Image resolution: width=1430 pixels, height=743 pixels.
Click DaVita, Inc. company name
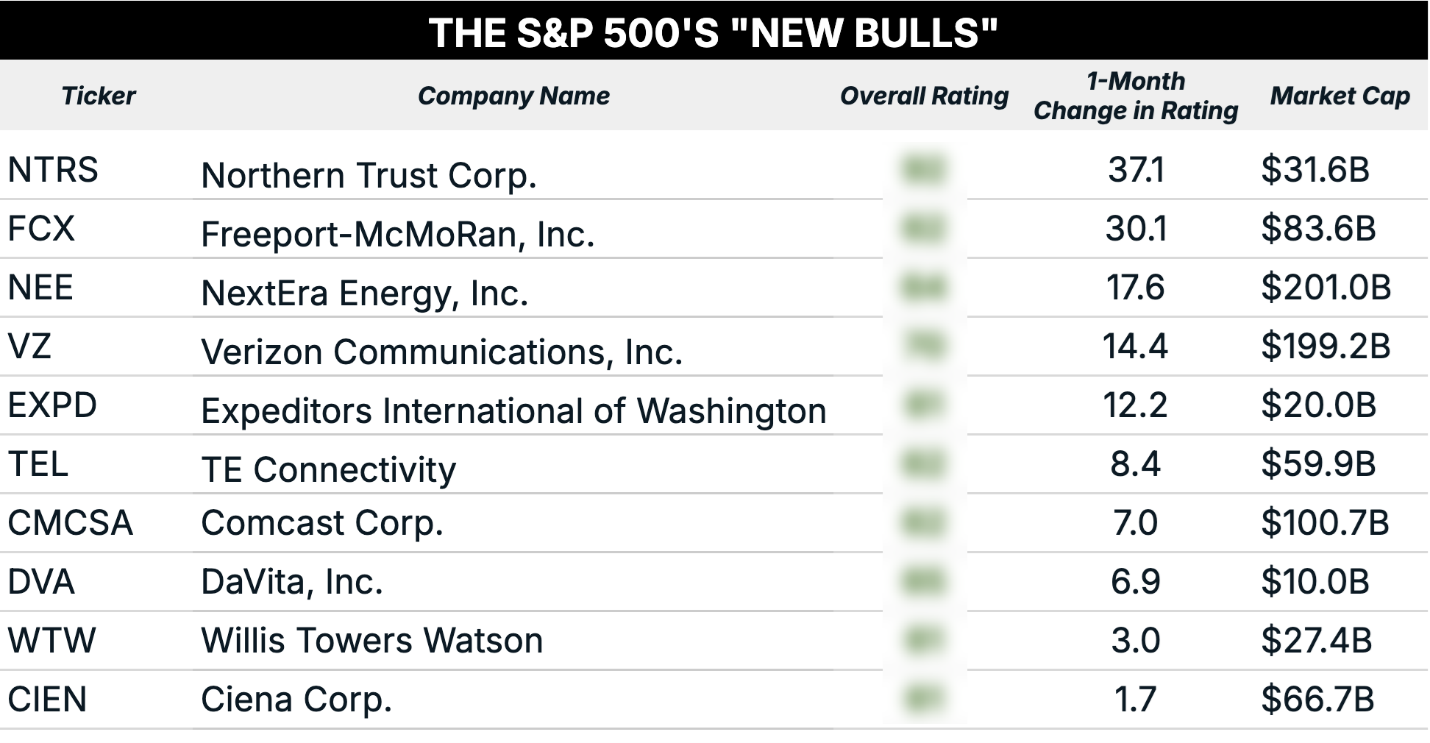[292, 581]
